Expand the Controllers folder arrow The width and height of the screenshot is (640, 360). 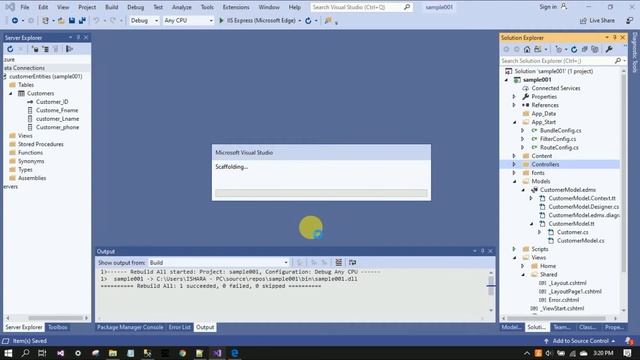(514, 164)
